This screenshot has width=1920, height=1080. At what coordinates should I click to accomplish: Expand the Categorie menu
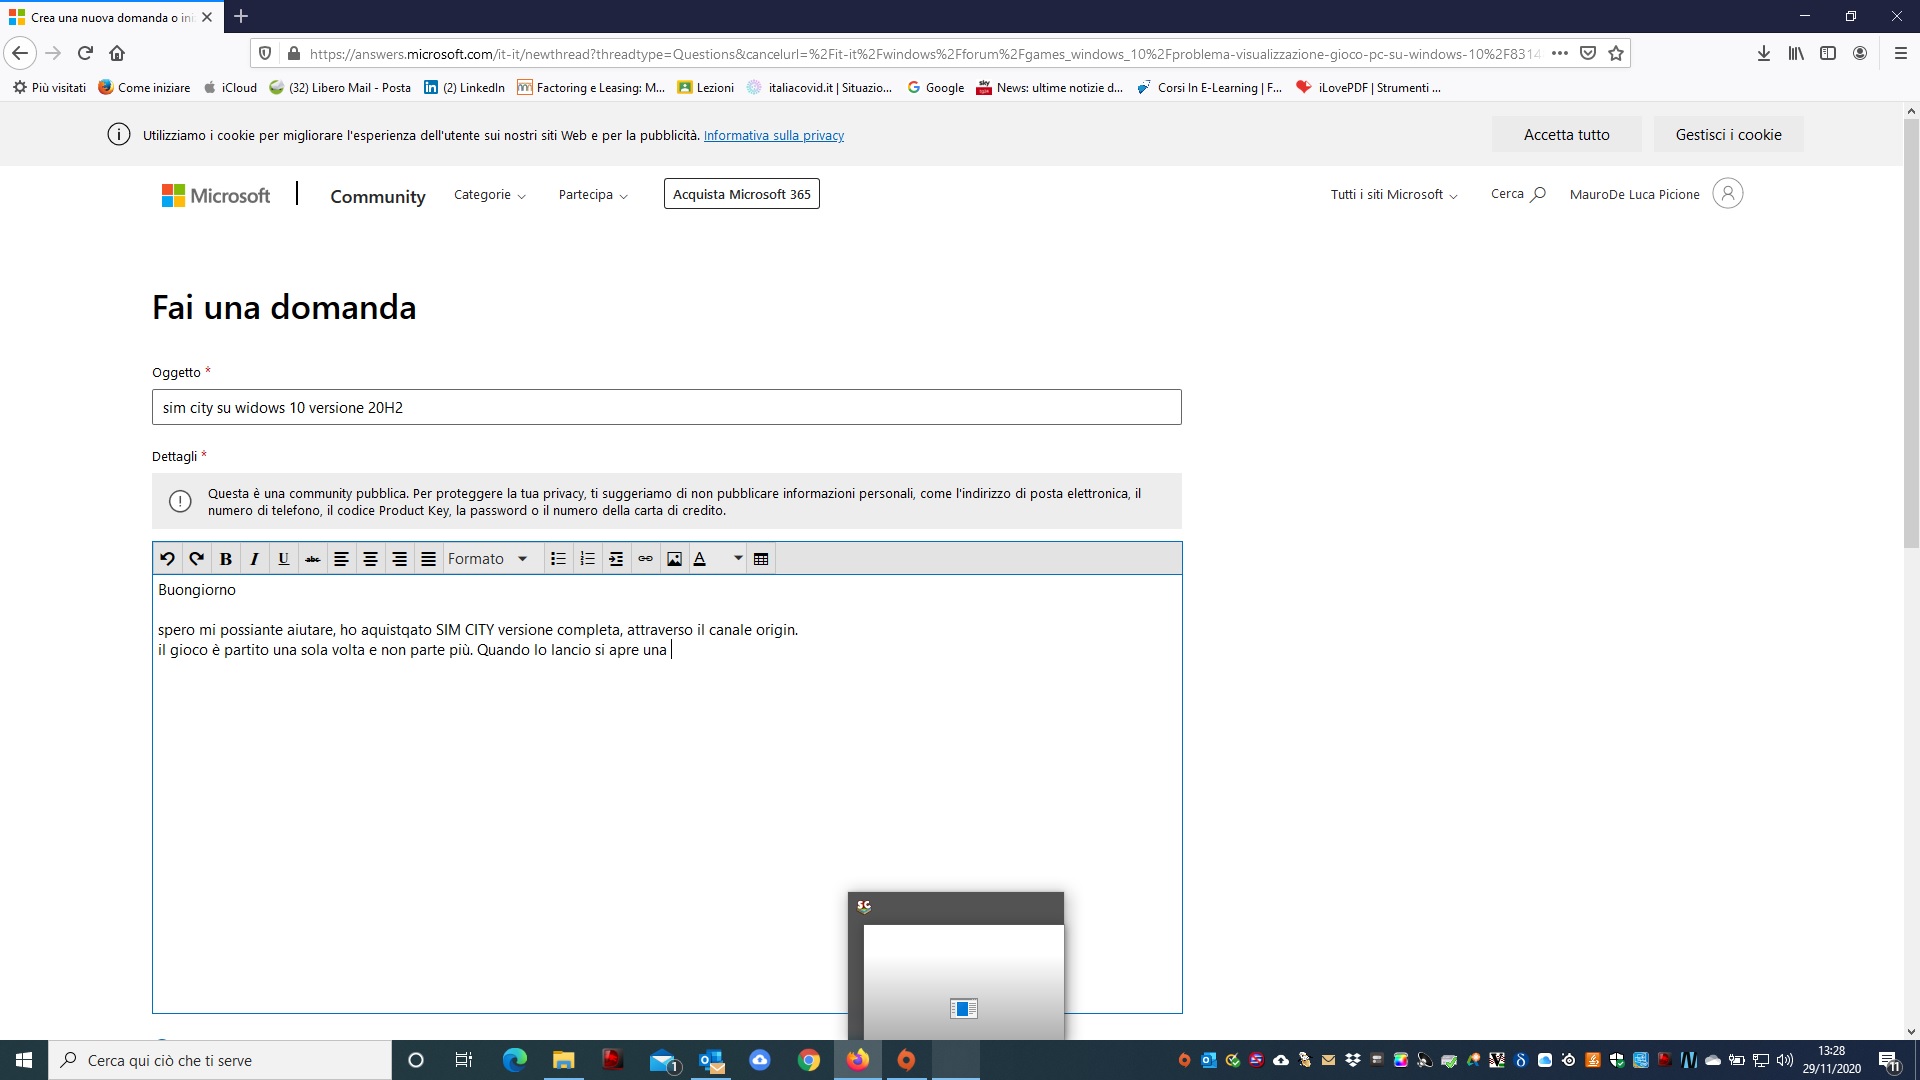coord(489,195)
